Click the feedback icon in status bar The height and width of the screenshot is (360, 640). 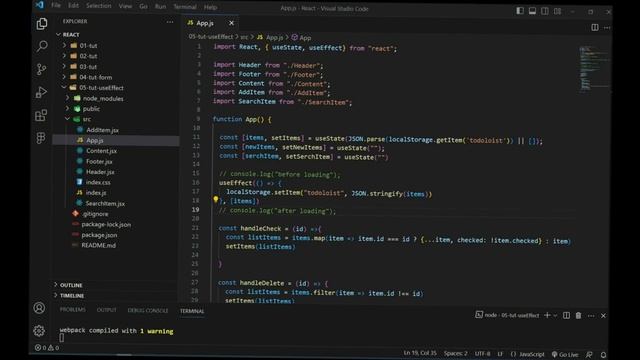coord(589,355)
